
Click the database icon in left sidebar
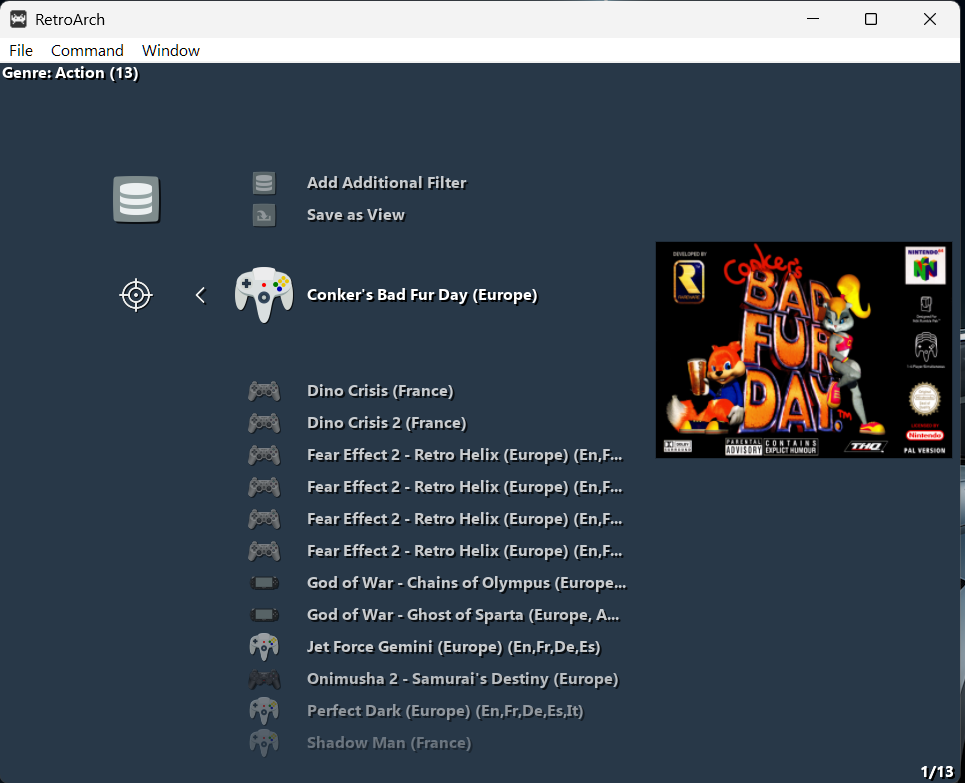pos(136,199)
